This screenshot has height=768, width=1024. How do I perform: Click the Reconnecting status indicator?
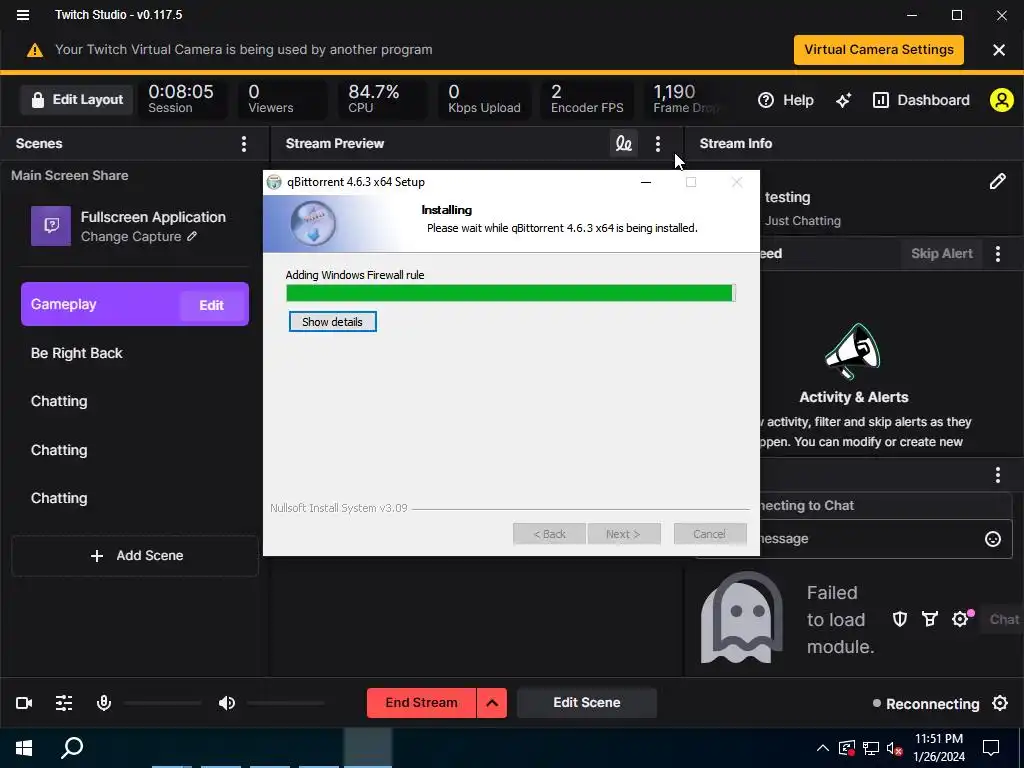tap(926, 704)
